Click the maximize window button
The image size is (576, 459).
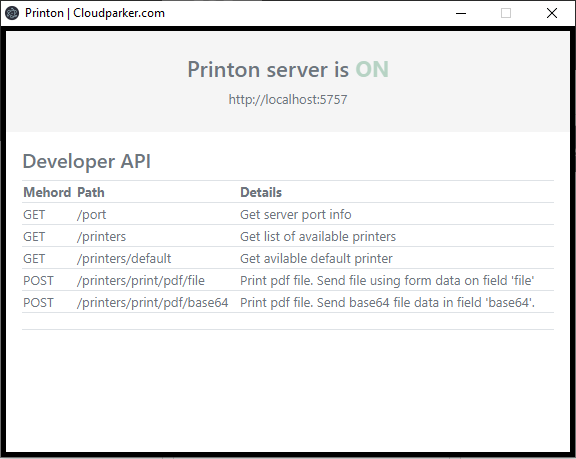(506, 13)
